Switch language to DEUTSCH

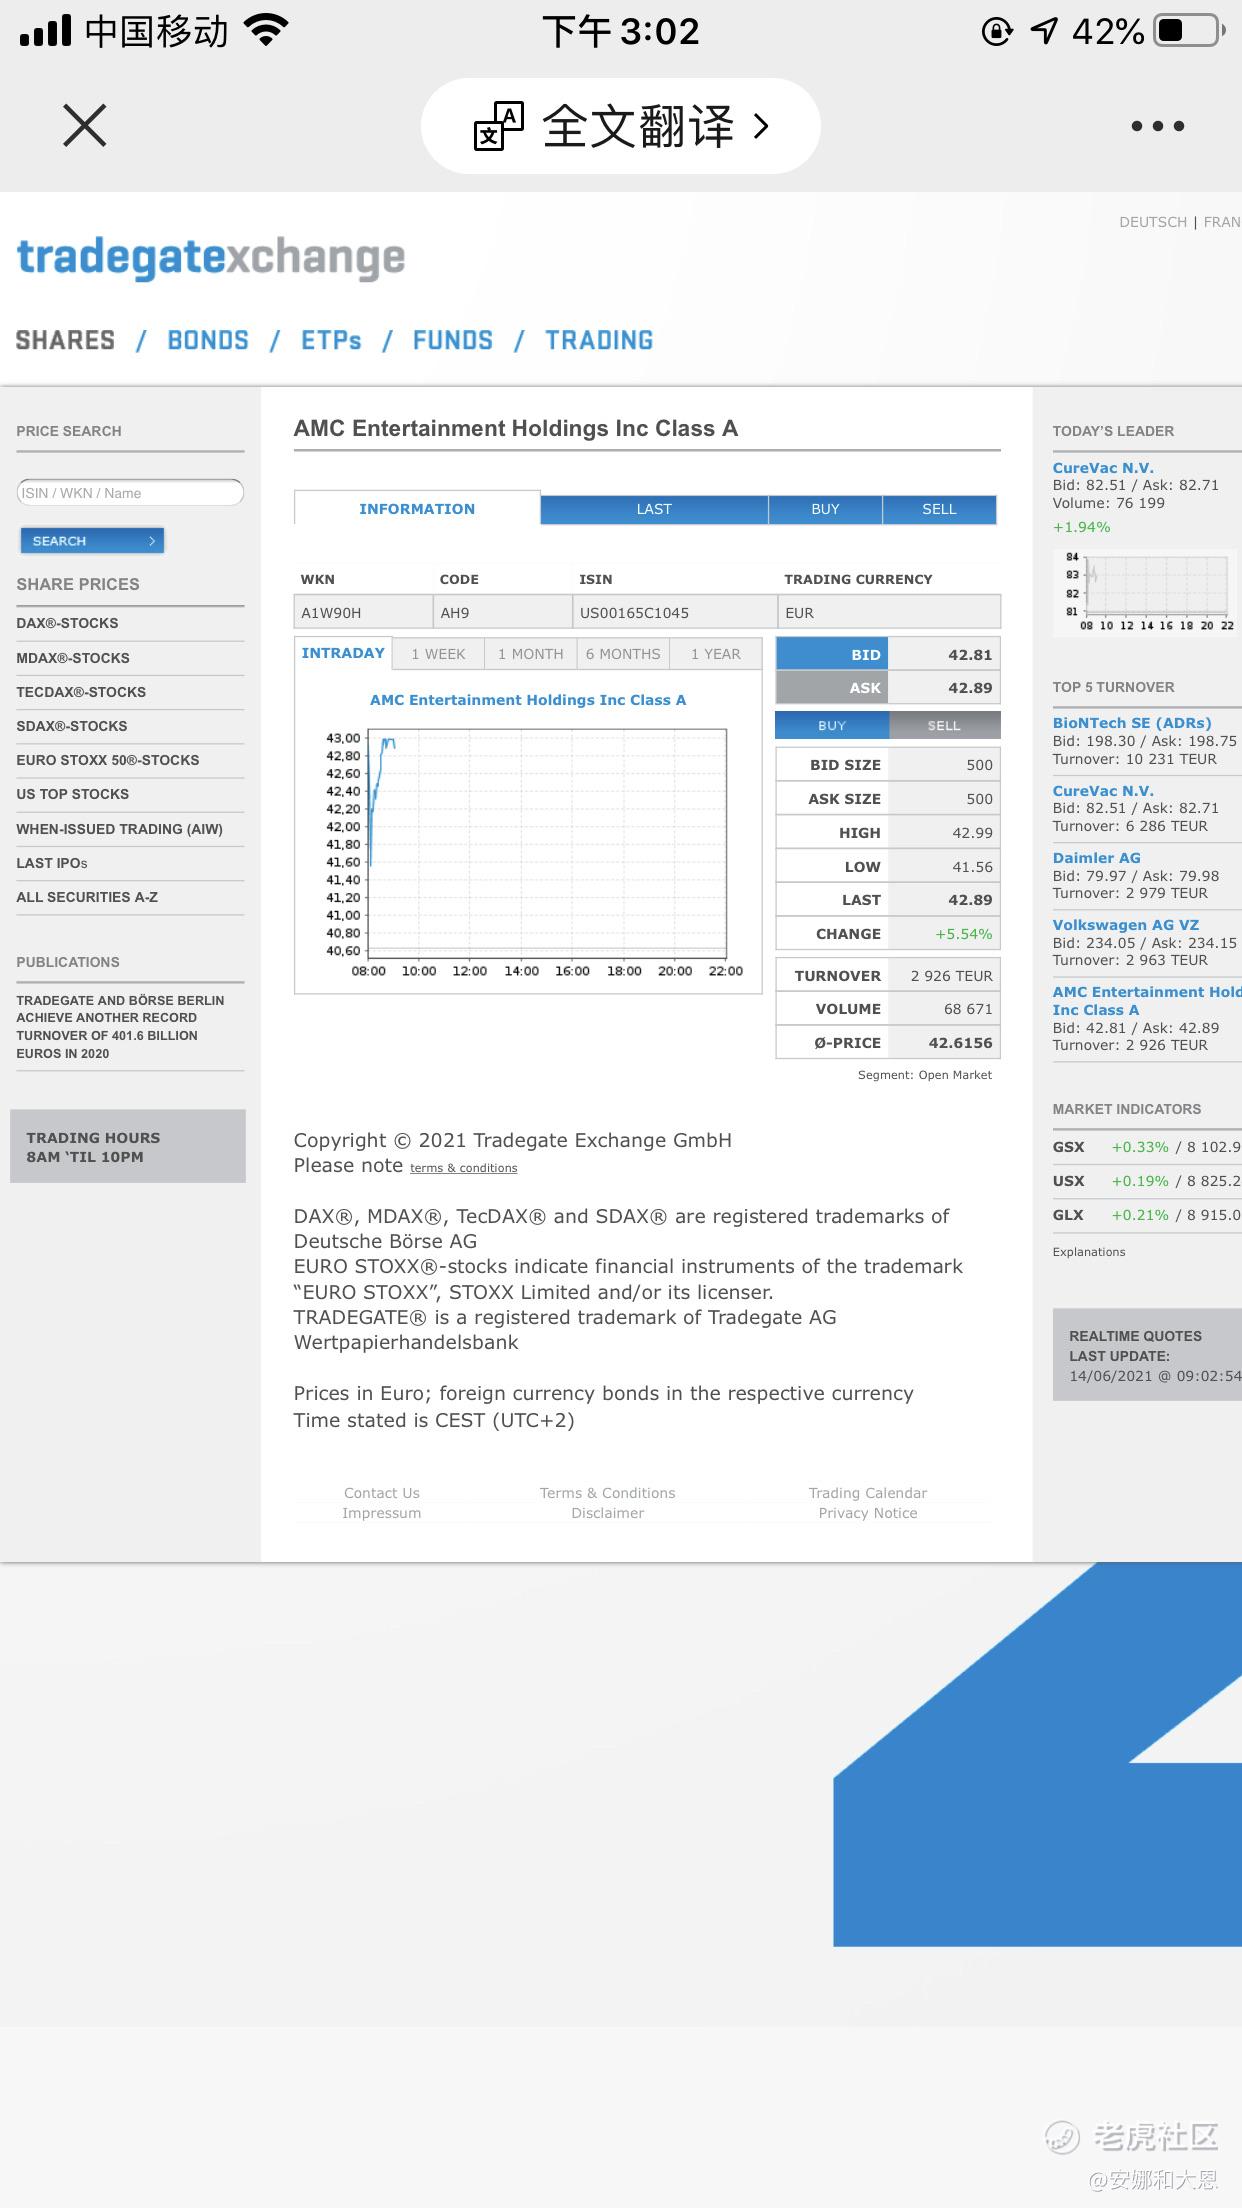pos(1153,222)
